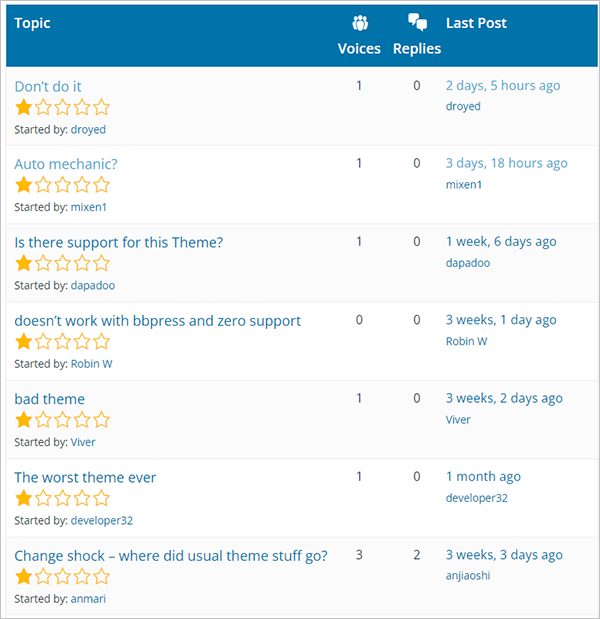This screenshot has height=619, width=600.
Task: Click star rating under "The worst theme ever"
Action: tap(62, 498)
